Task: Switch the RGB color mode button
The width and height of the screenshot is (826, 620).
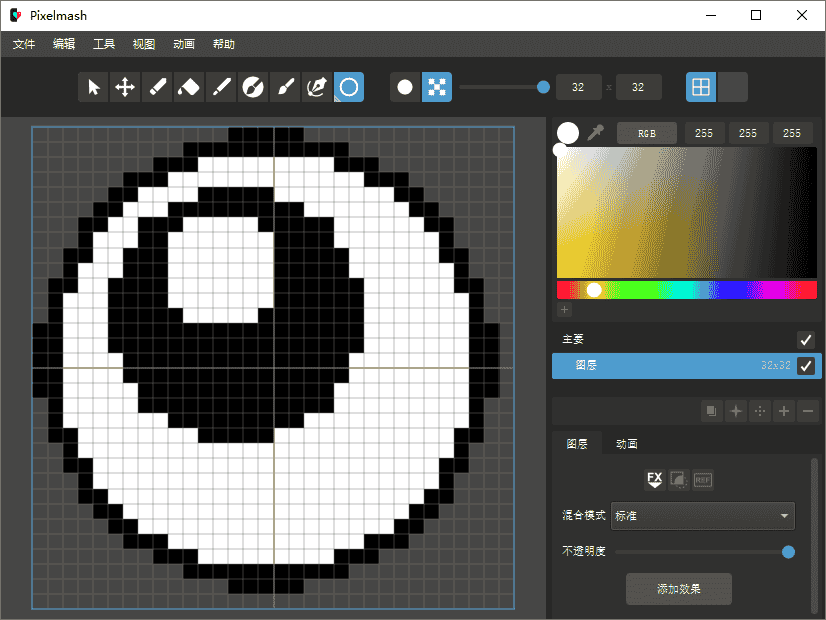Action: (647, 133)
